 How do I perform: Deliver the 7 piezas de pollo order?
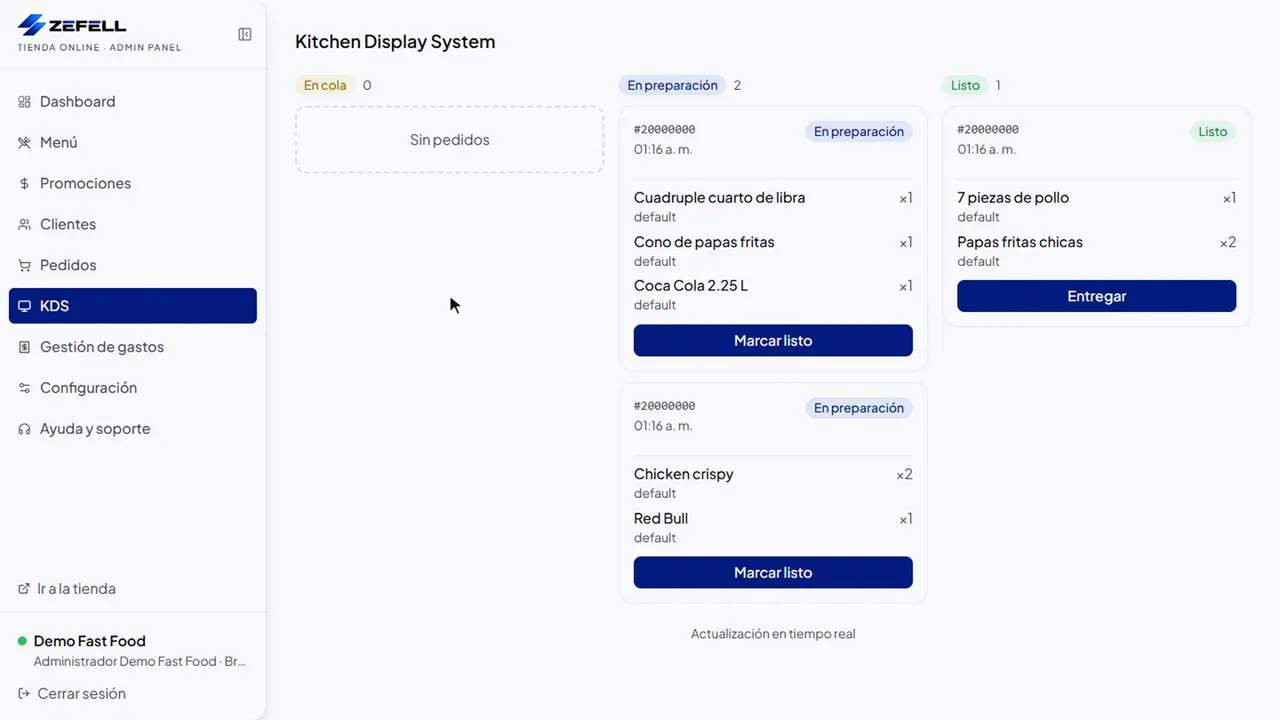coord(1096,296)
